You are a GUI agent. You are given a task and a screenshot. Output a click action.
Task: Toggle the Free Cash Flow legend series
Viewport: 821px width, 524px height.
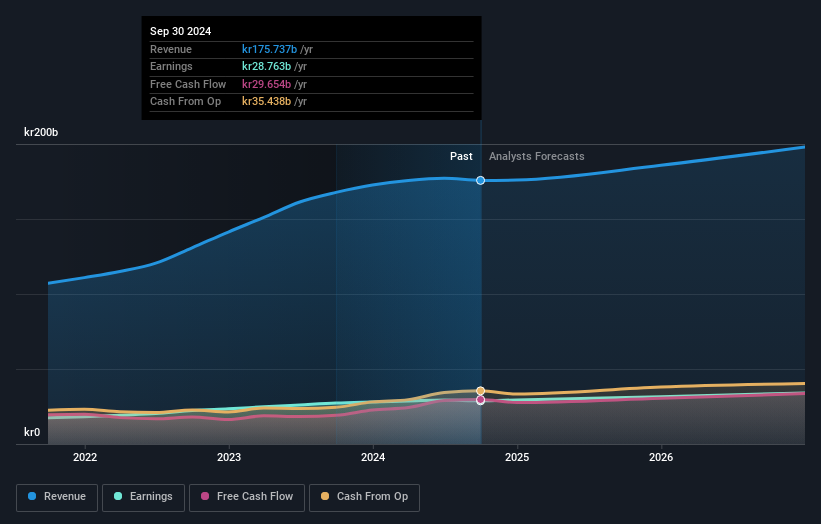(x=247, y=497)
